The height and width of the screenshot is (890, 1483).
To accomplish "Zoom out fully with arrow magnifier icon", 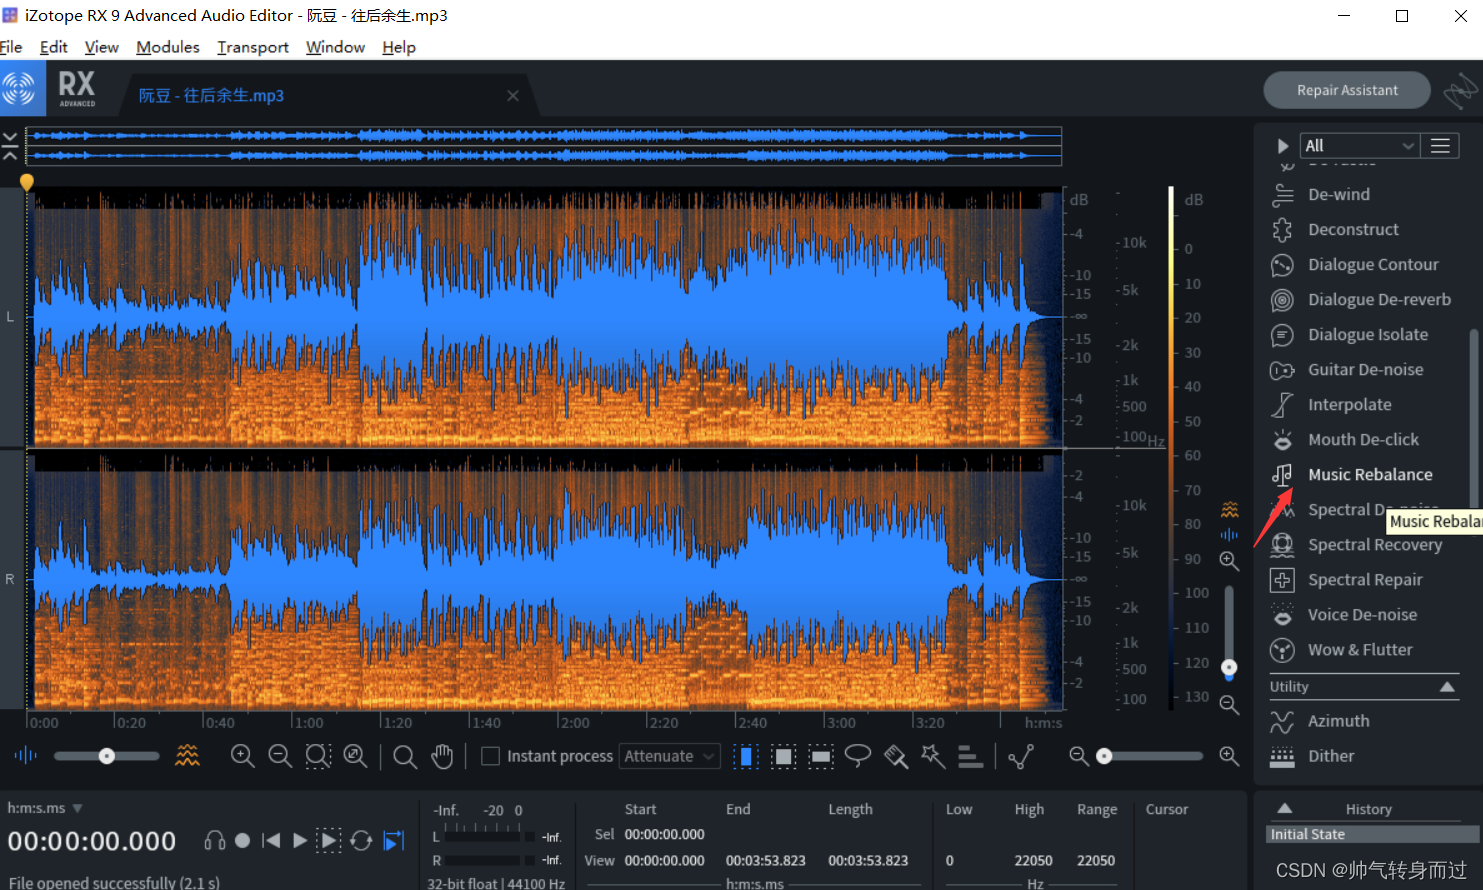I will [x=356, y=756].
